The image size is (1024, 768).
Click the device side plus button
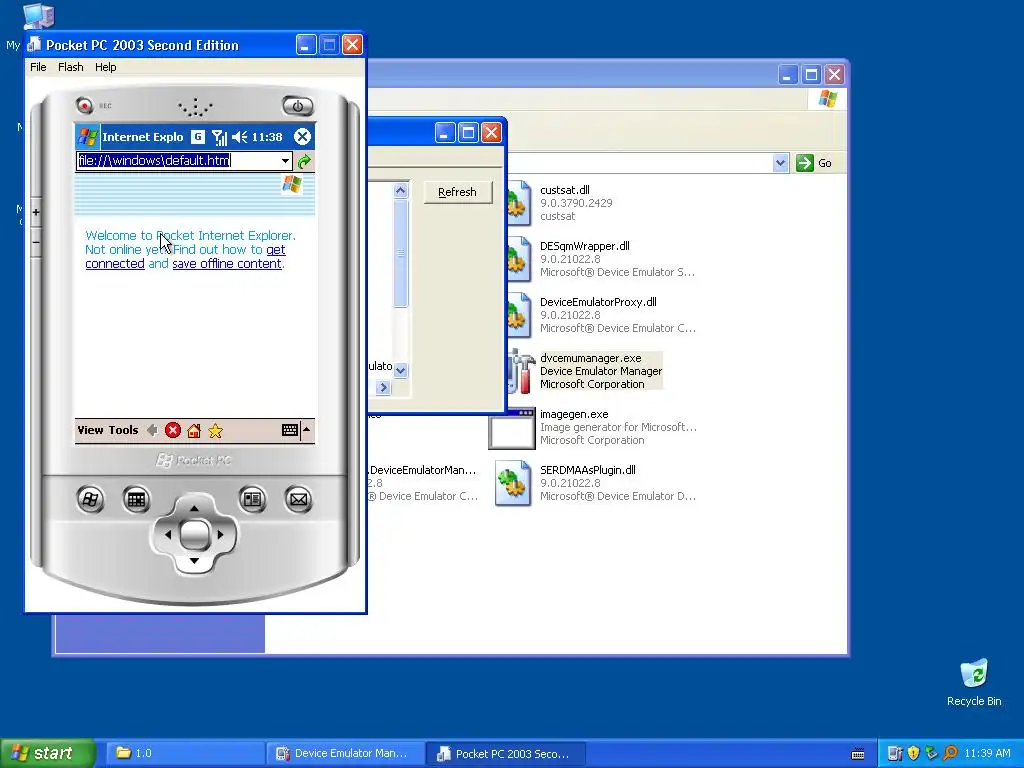pos(36,212)
